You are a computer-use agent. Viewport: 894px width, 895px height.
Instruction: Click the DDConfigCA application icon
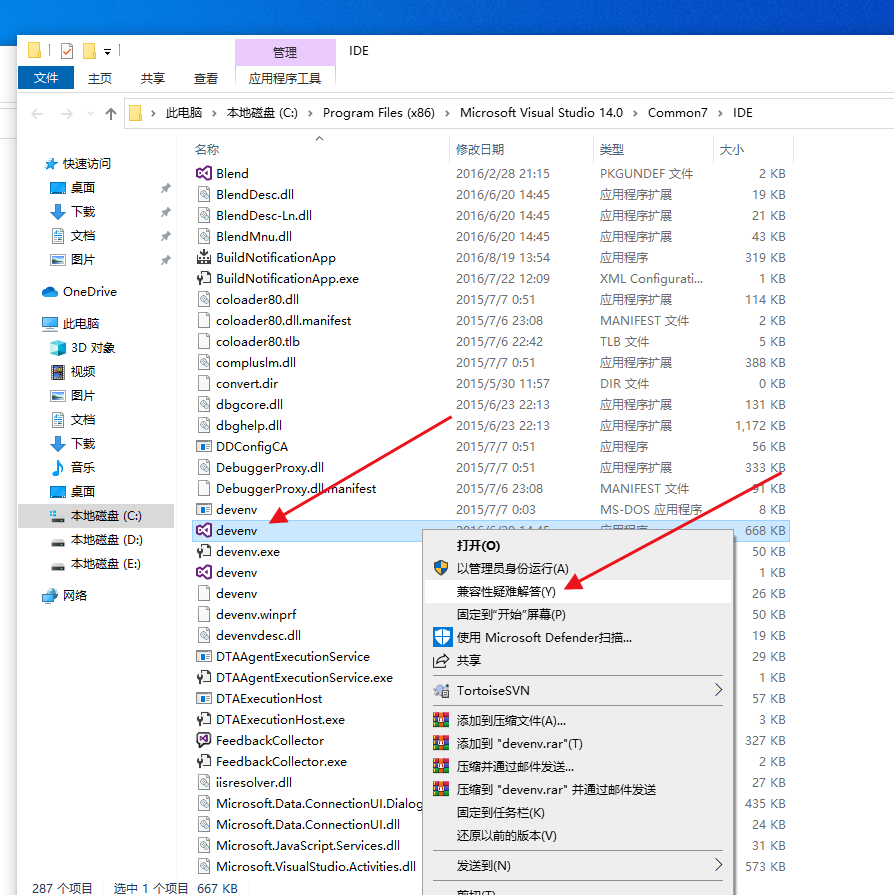tap(204, 446)
